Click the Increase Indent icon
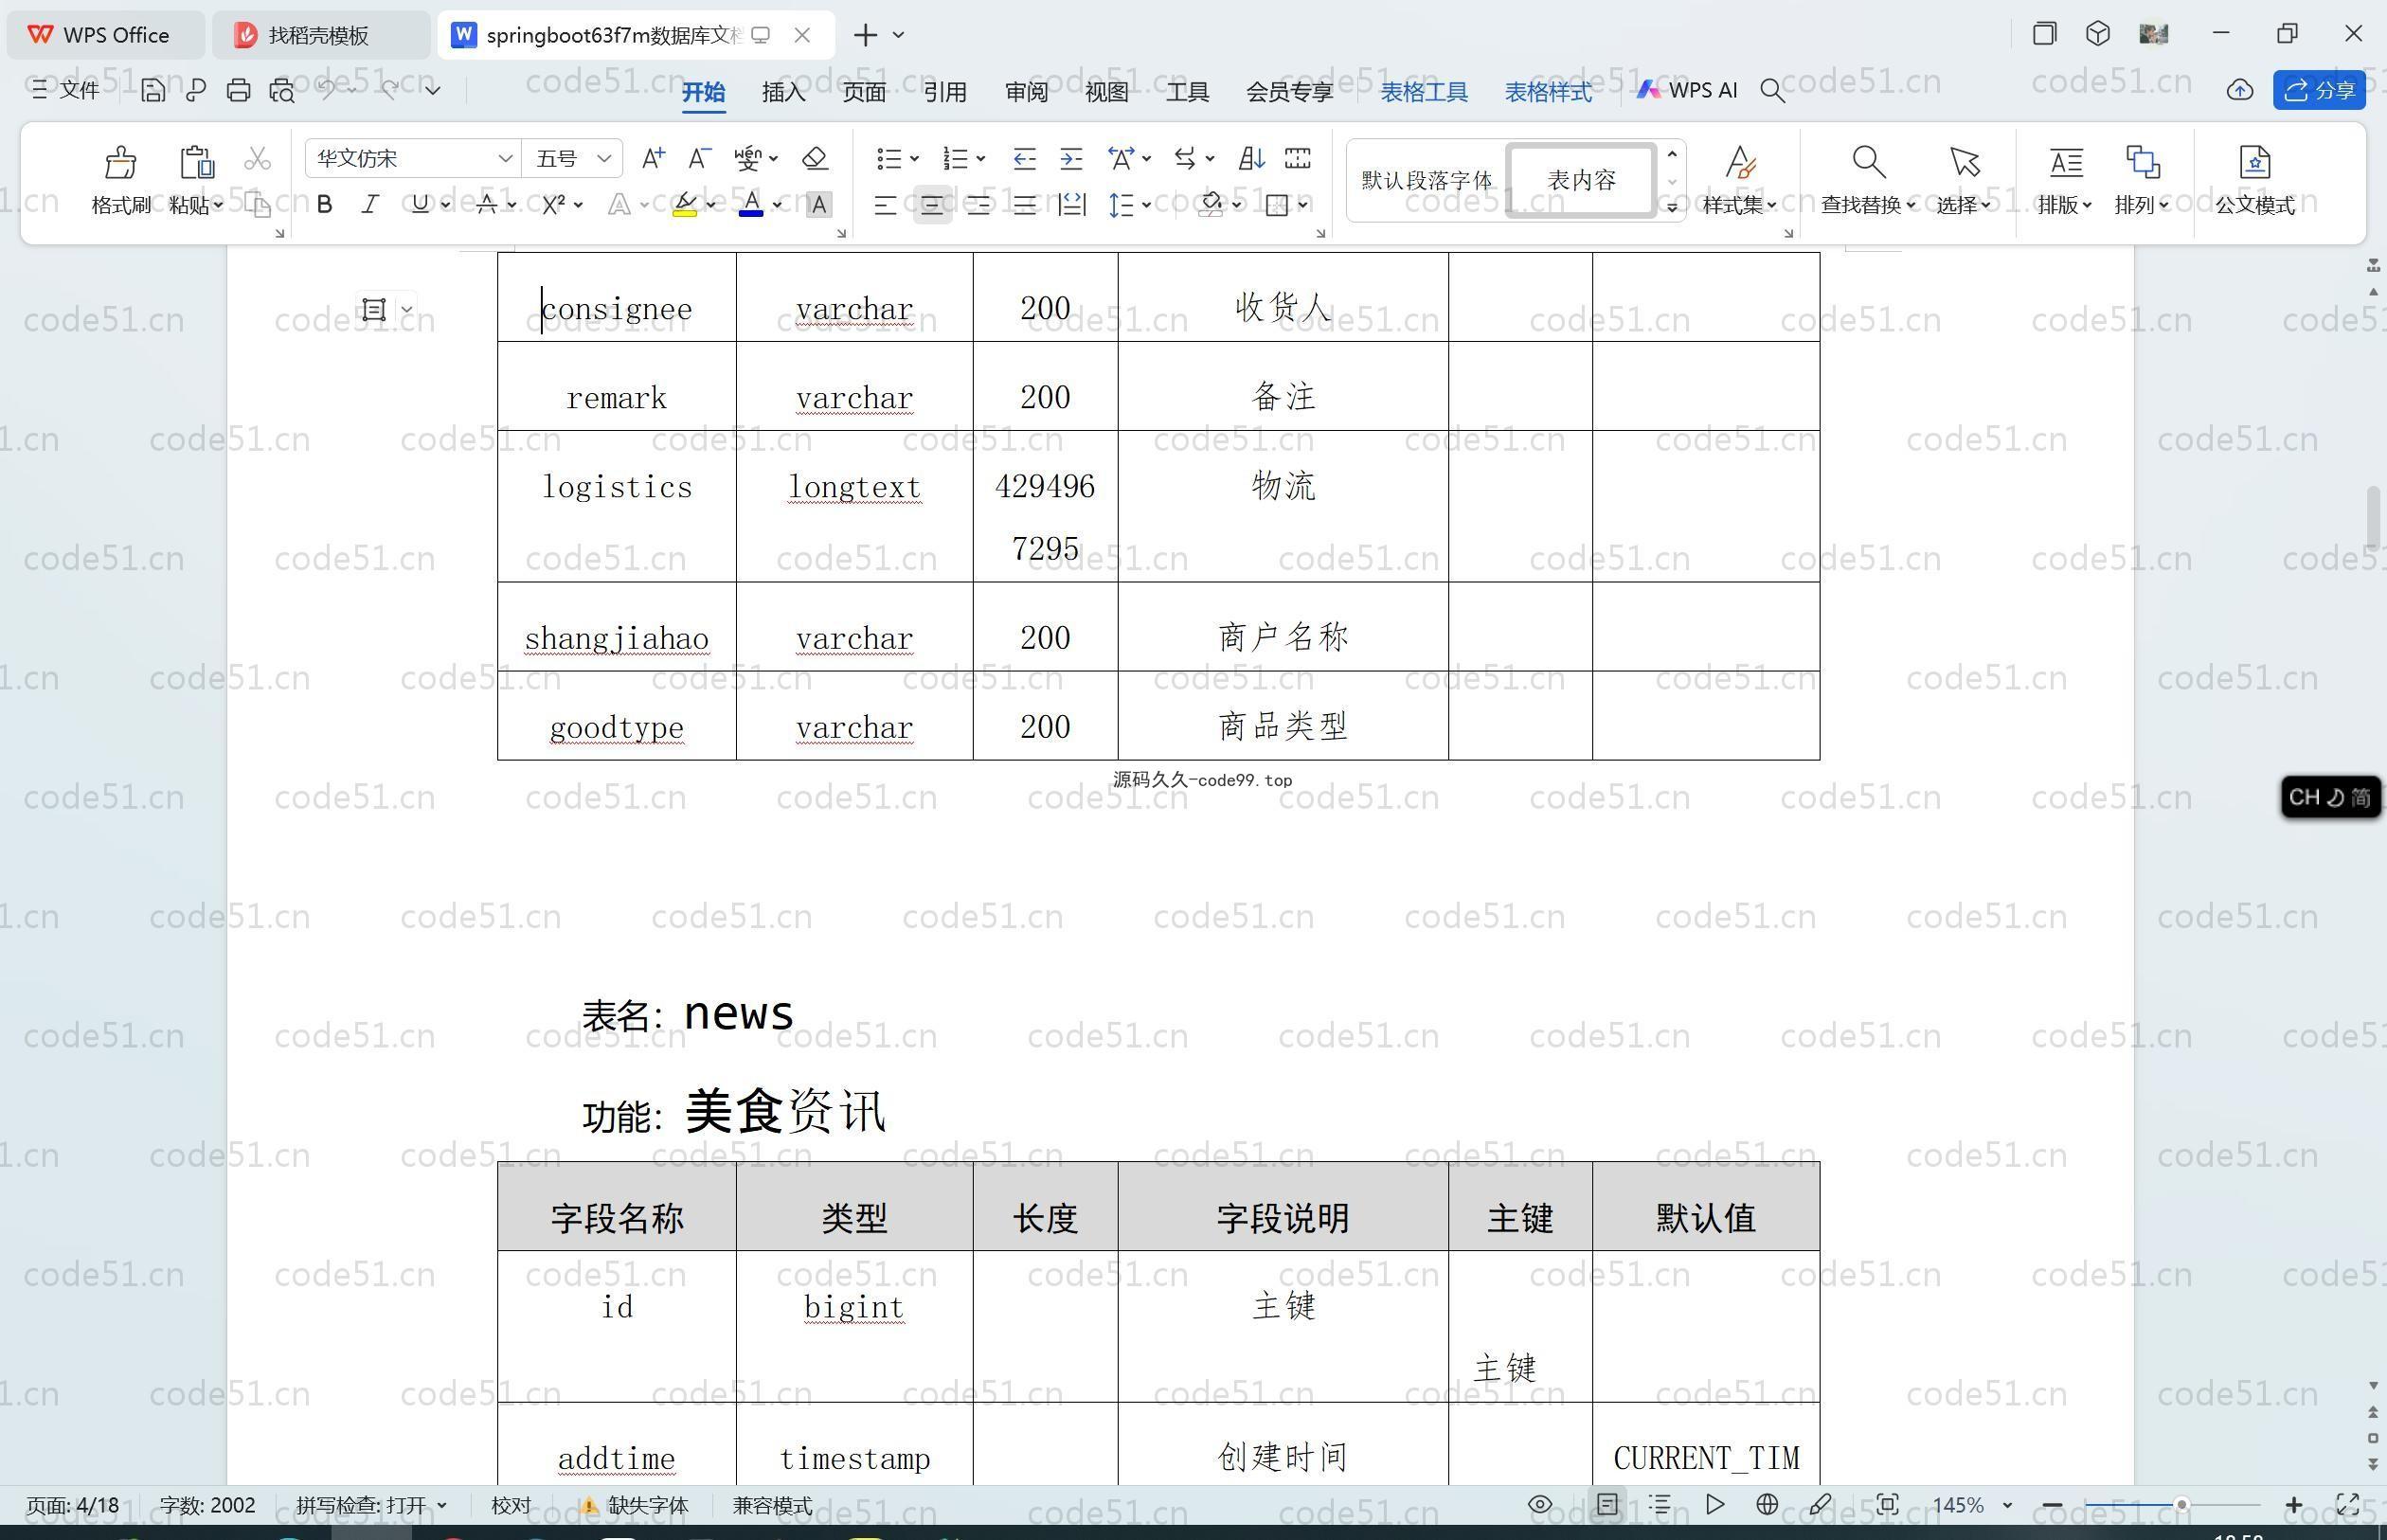 tap(1071, 158)
